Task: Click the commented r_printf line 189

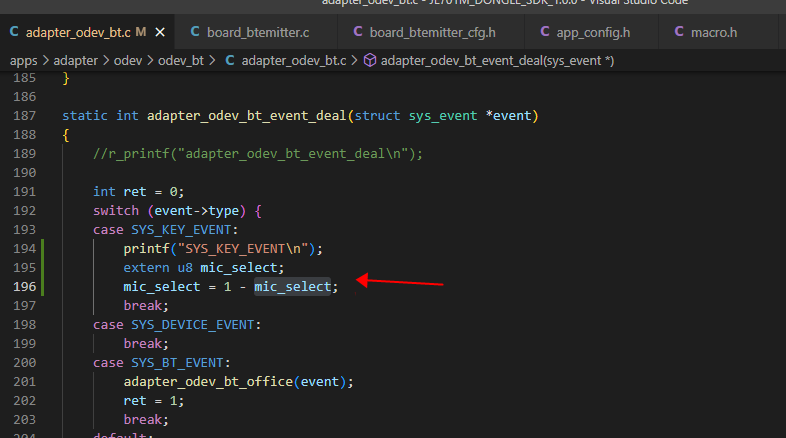Action: (258, 154)
